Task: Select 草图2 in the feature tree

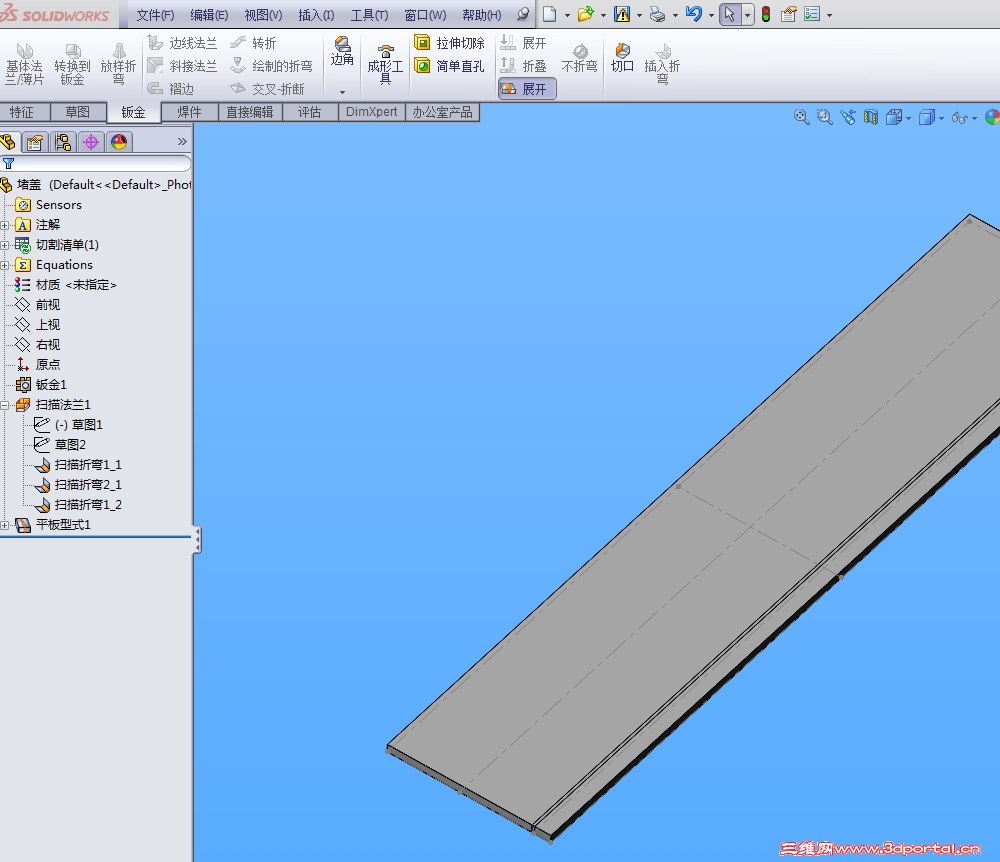Action: click(70, 444)
